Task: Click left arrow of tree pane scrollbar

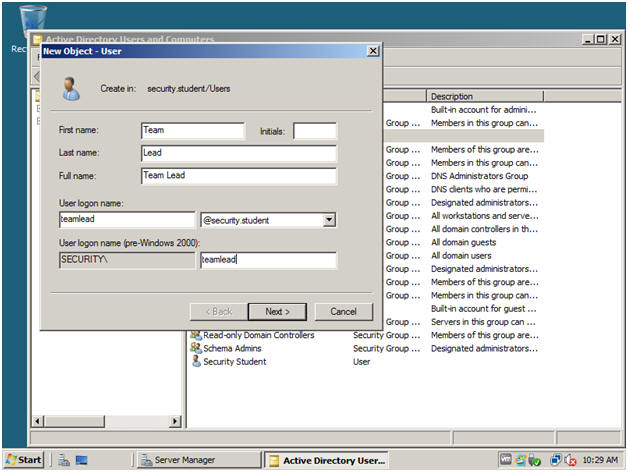Action: (x=38, y=421)
